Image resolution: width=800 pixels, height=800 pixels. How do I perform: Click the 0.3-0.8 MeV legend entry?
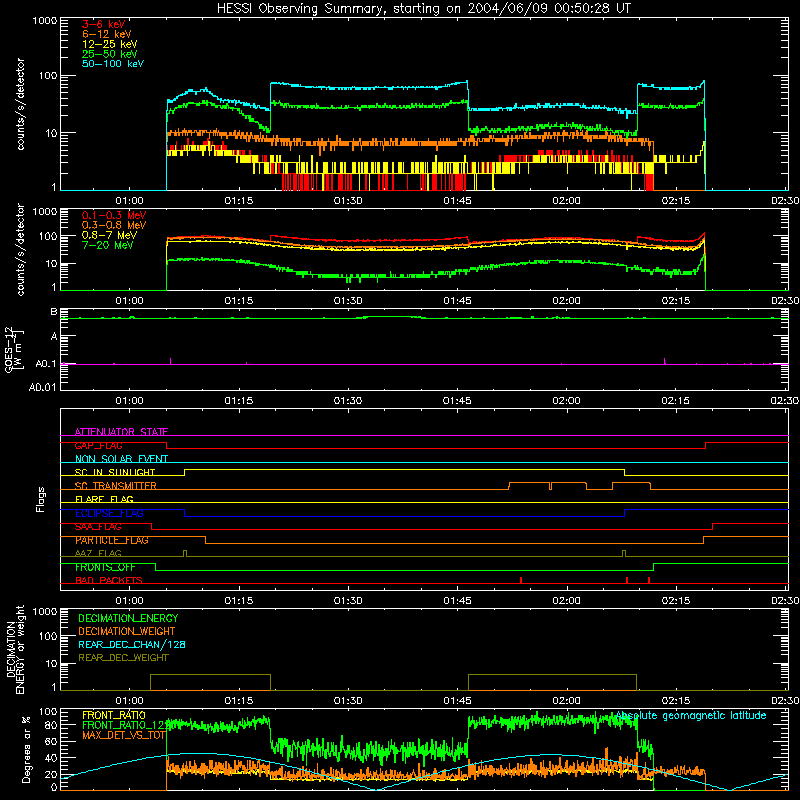[x=114, y=225]
